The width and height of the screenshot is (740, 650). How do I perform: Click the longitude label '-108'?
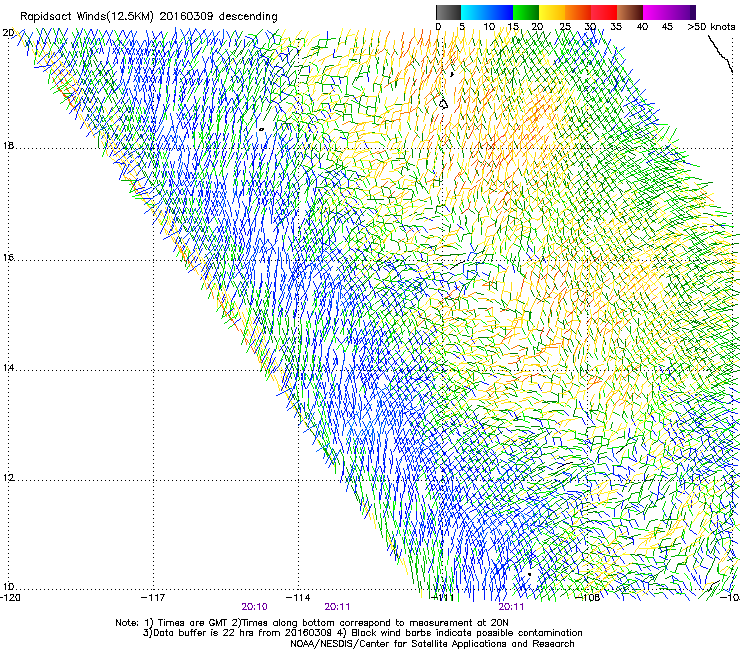[588, 598]
